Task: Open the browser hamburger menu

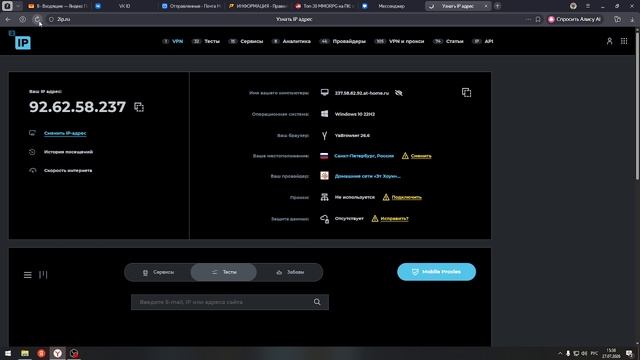Action: pyautogui.click(x=588, y=6)
